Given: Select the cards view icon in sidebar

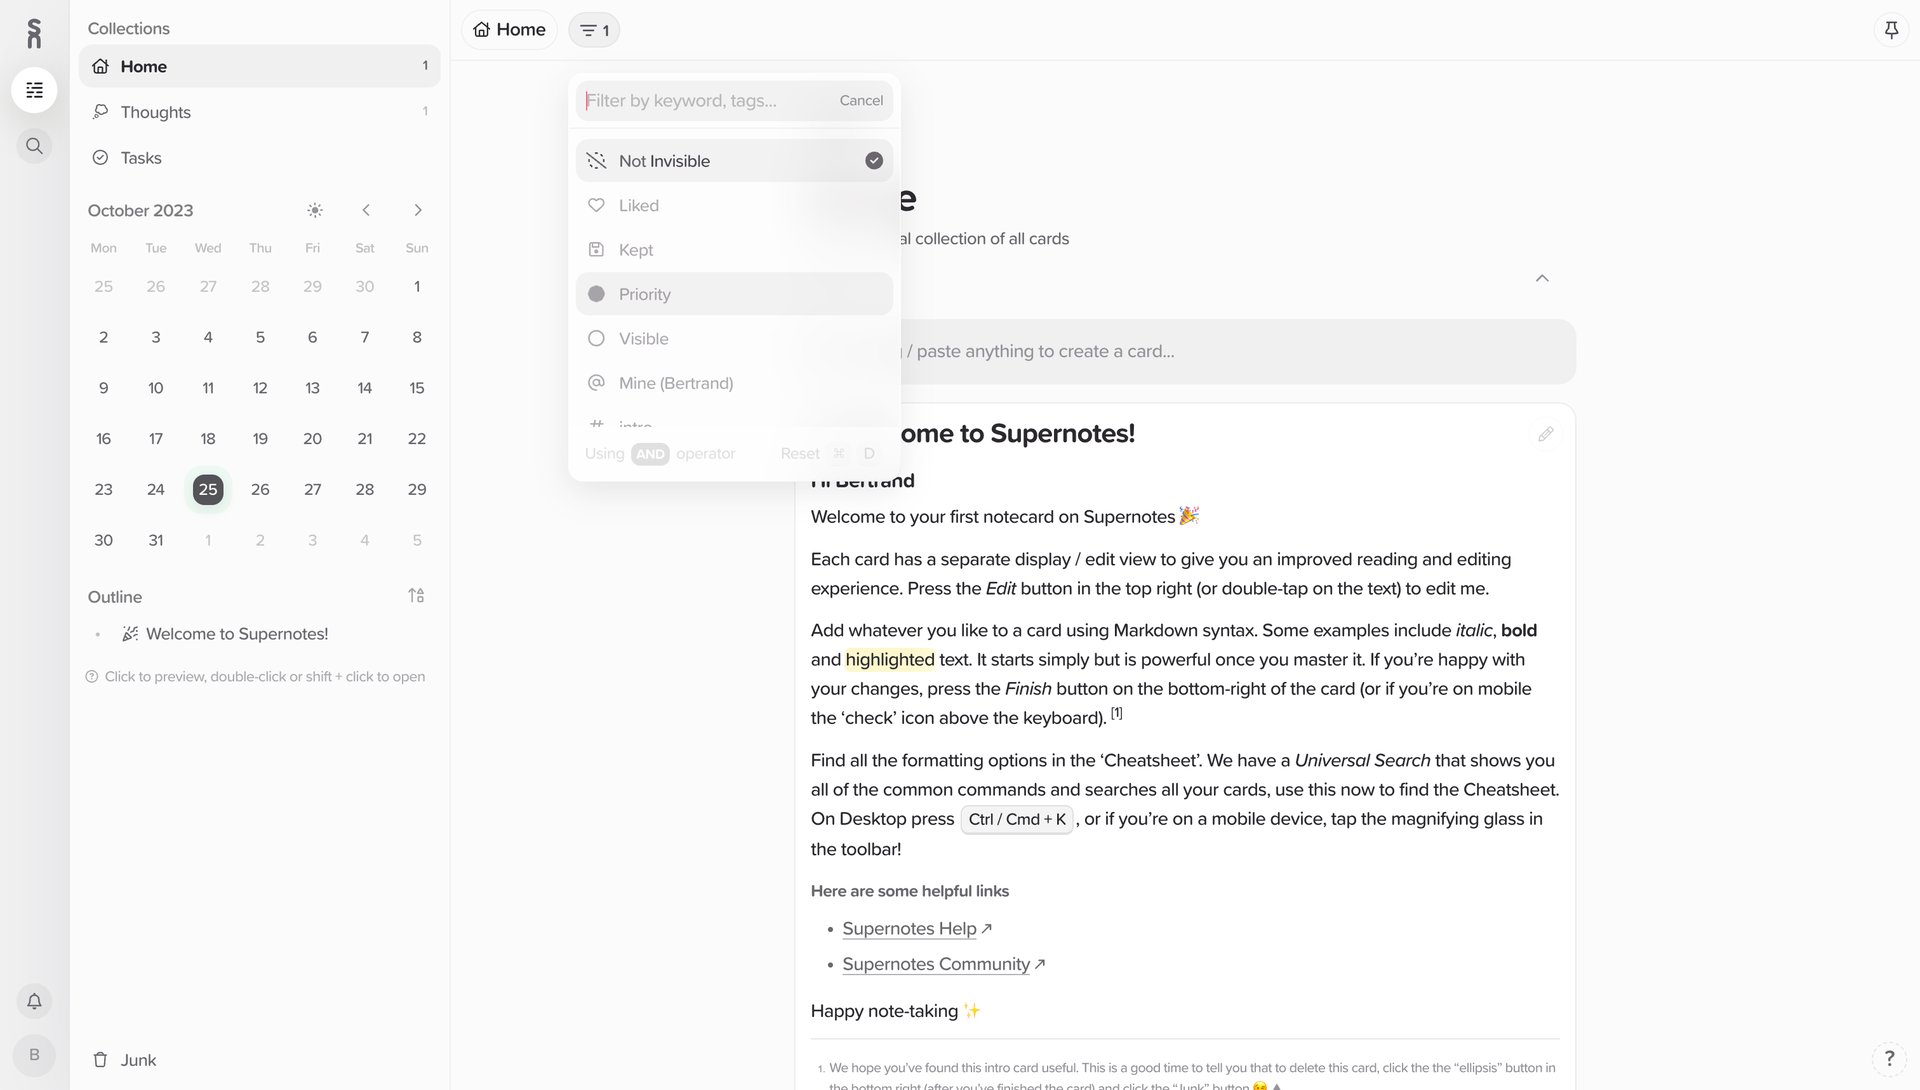Looking at the screenshot, I should click(34, 90).
